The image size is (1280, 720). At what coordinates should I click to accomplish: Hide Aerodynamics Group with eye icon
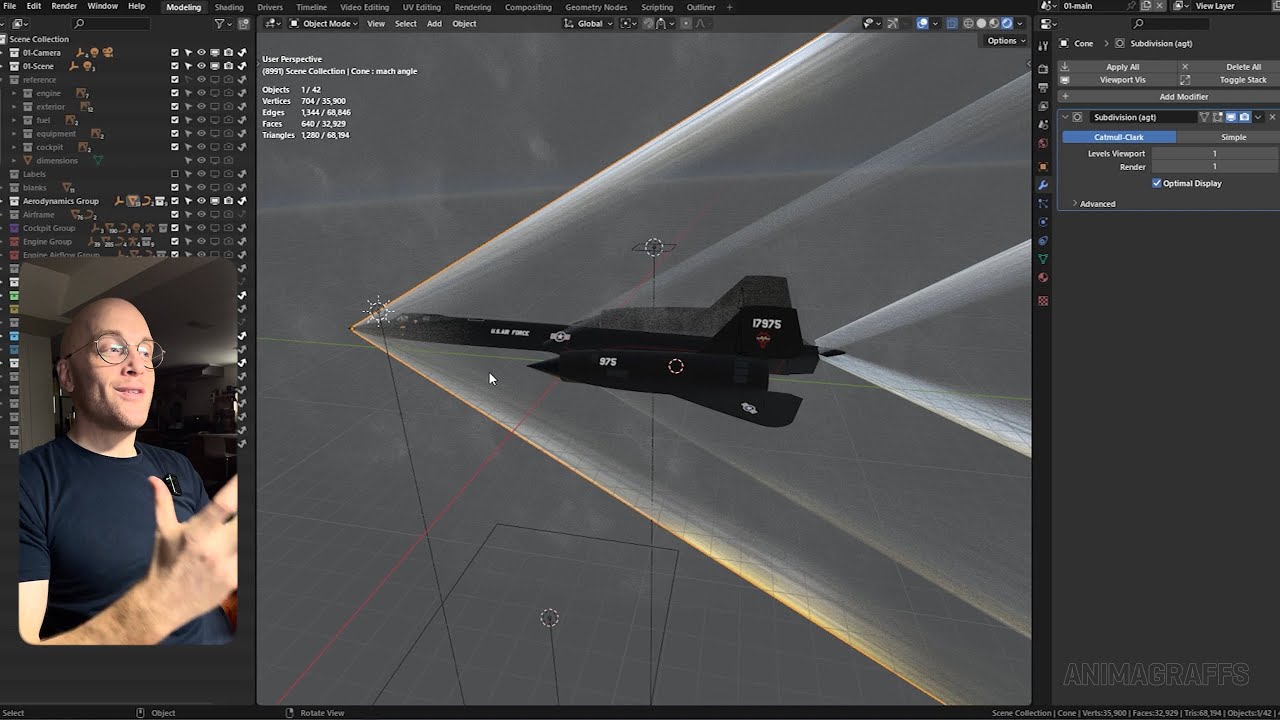tap(201, 201)
